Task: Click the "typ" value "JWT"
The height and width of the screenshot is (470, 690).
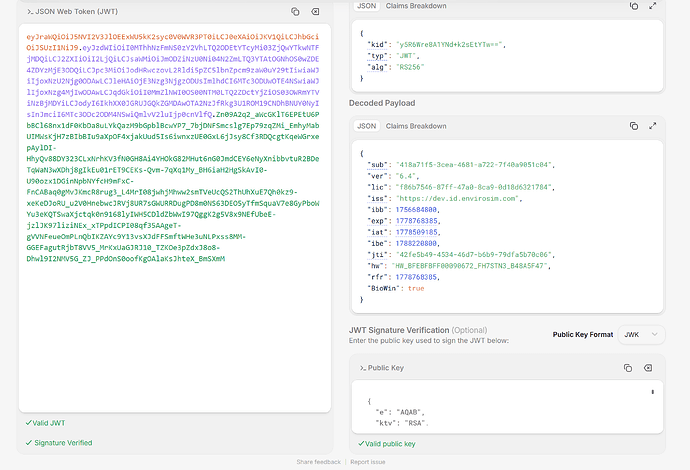Action: coord(406,56)
